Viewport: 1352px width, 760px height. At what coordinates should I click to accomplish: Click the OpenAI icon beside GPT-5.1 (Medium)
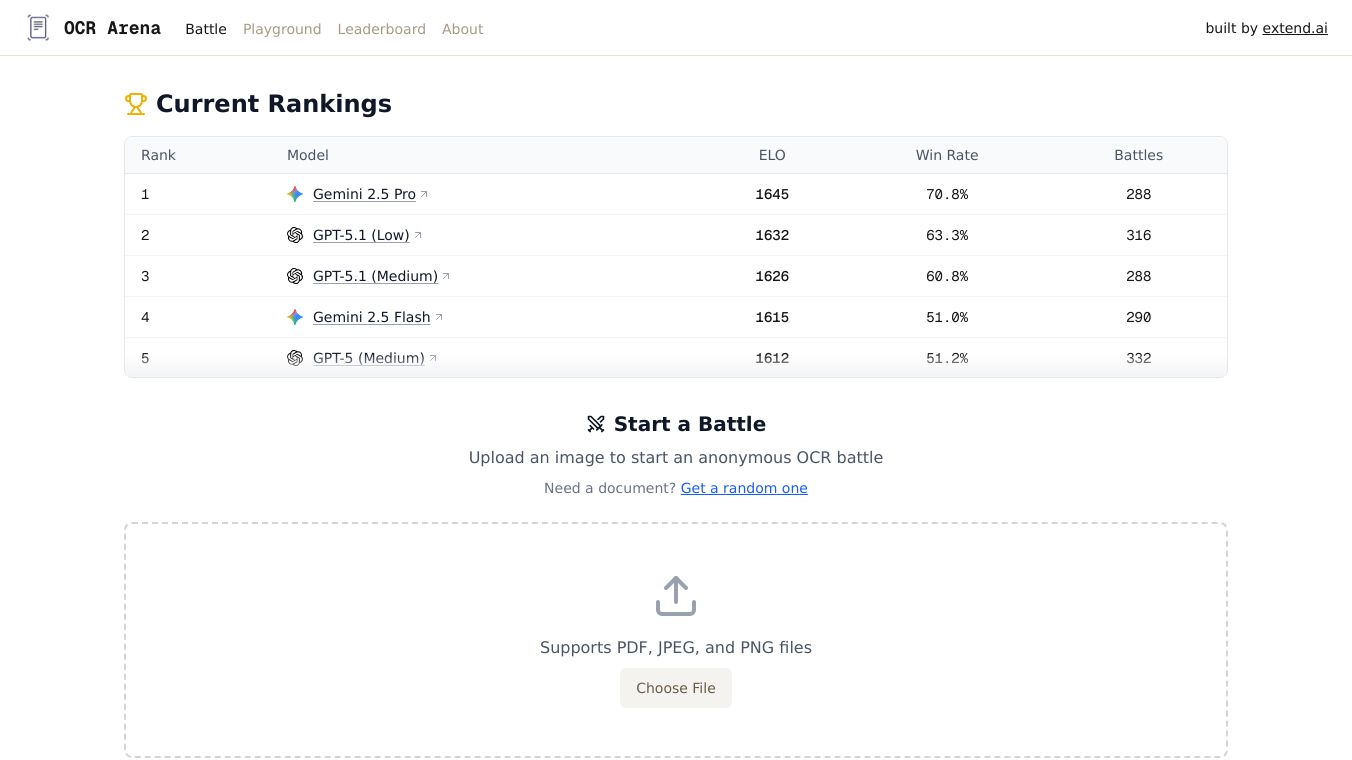(x=295, y=276)
